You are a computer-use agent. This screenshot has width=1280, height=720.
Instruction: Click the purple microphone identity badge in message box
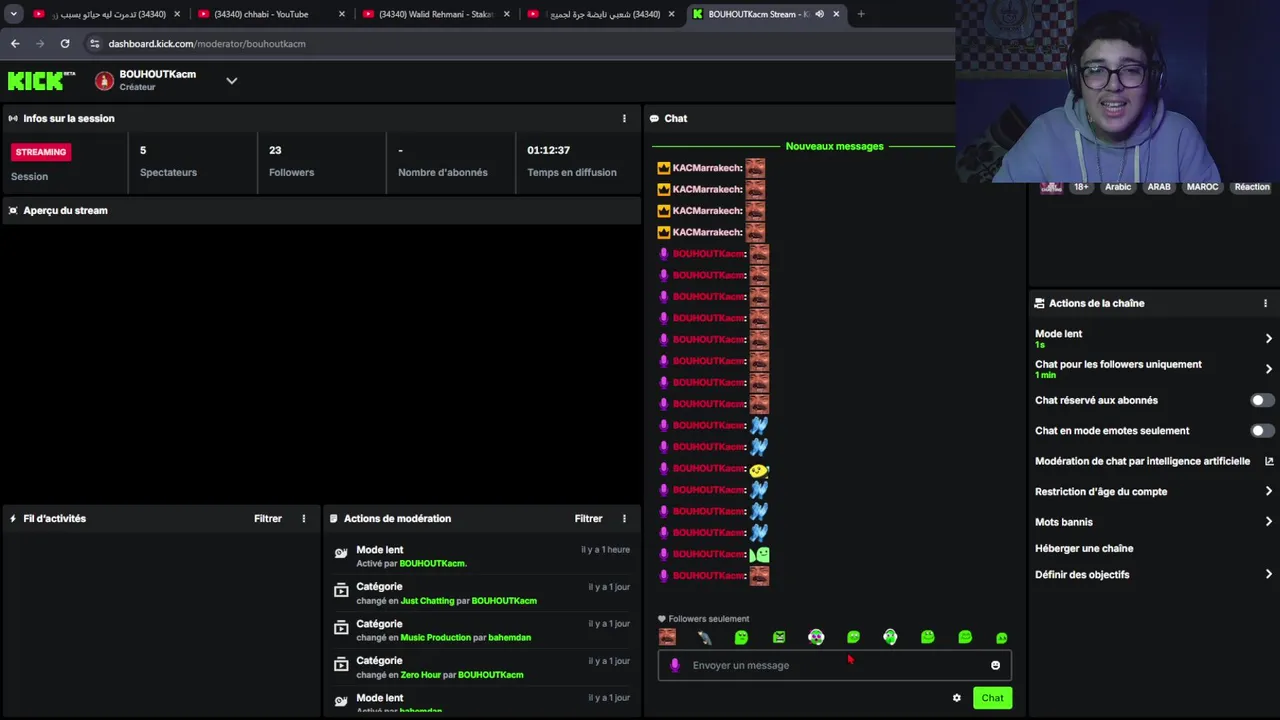675,665
